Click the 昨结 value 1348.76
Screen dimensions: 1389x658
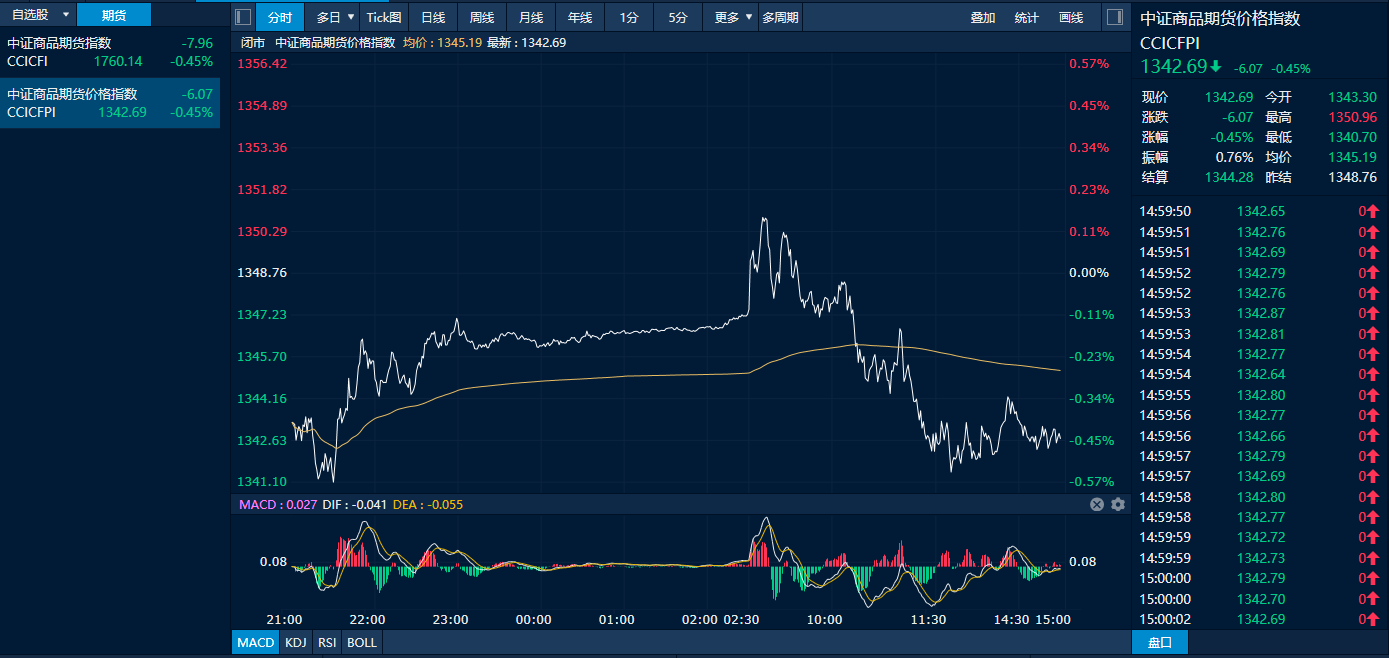1352,177
